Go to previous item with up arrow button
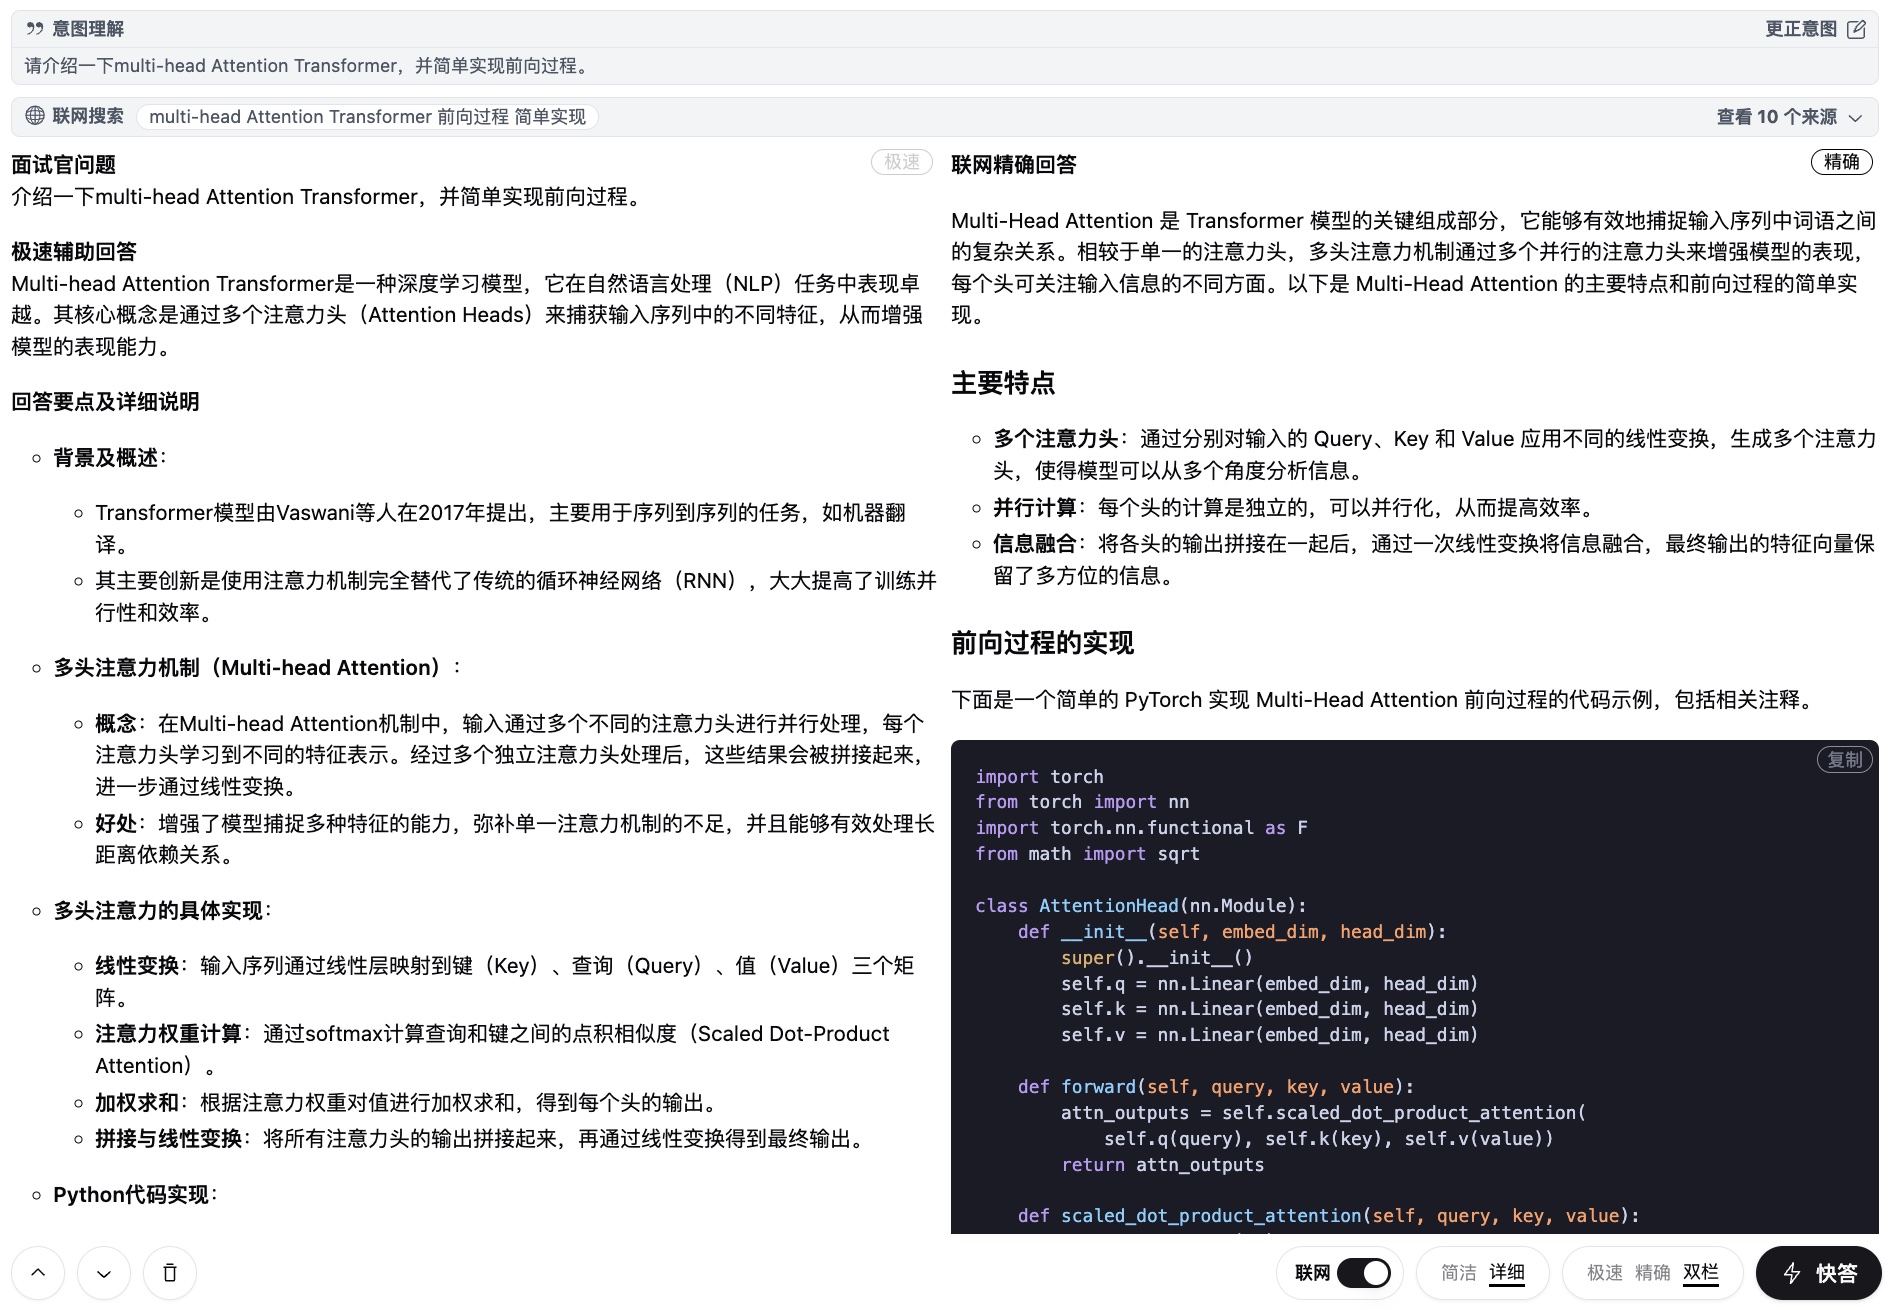This screenshot has width=1894, height=1310. point(38,1273)
